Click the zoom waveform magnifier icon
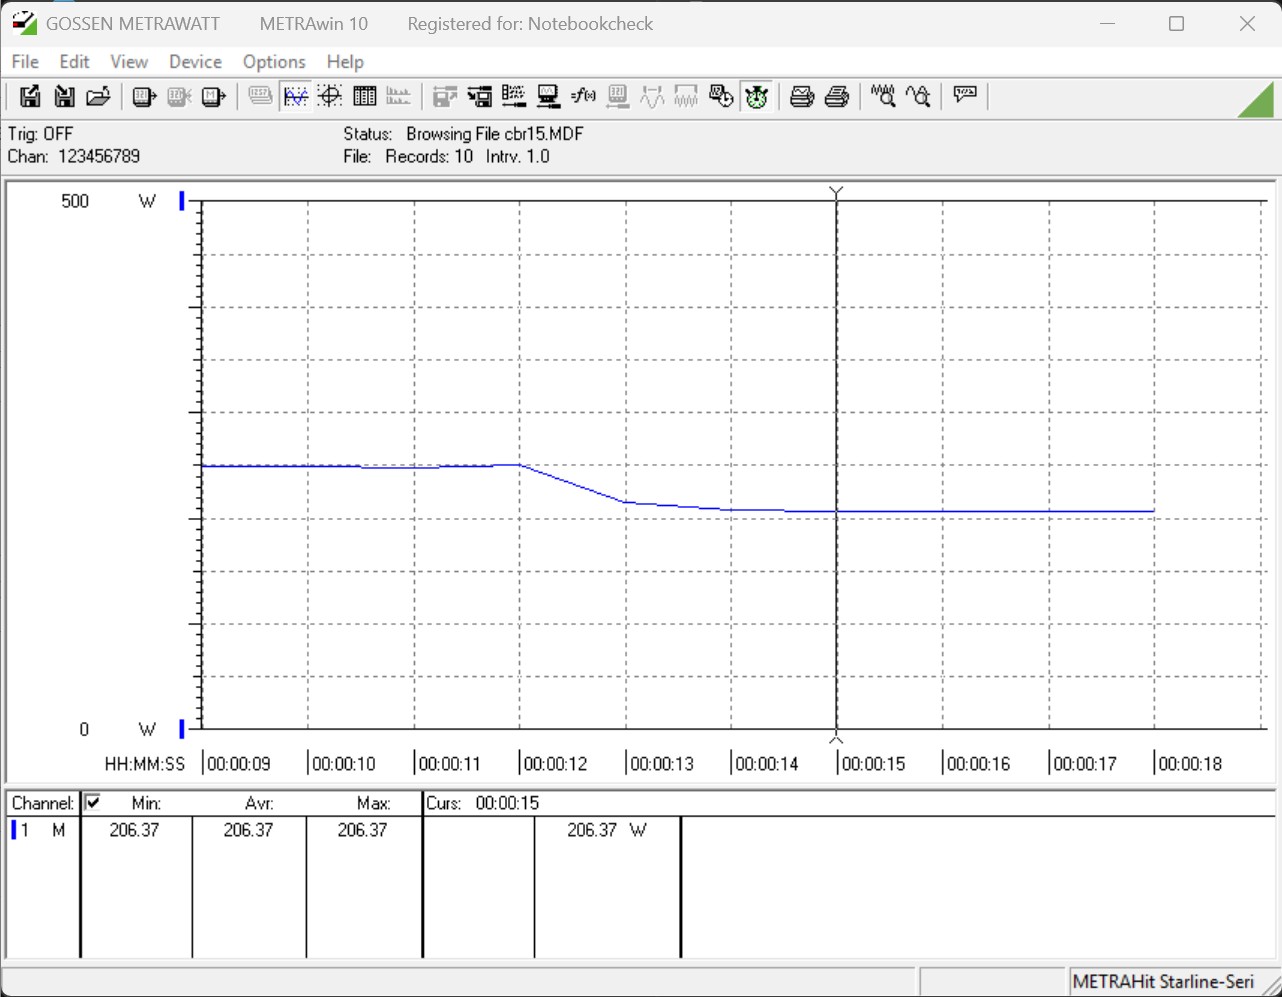This screenshot has height=997, width=1282. point(882,96)
